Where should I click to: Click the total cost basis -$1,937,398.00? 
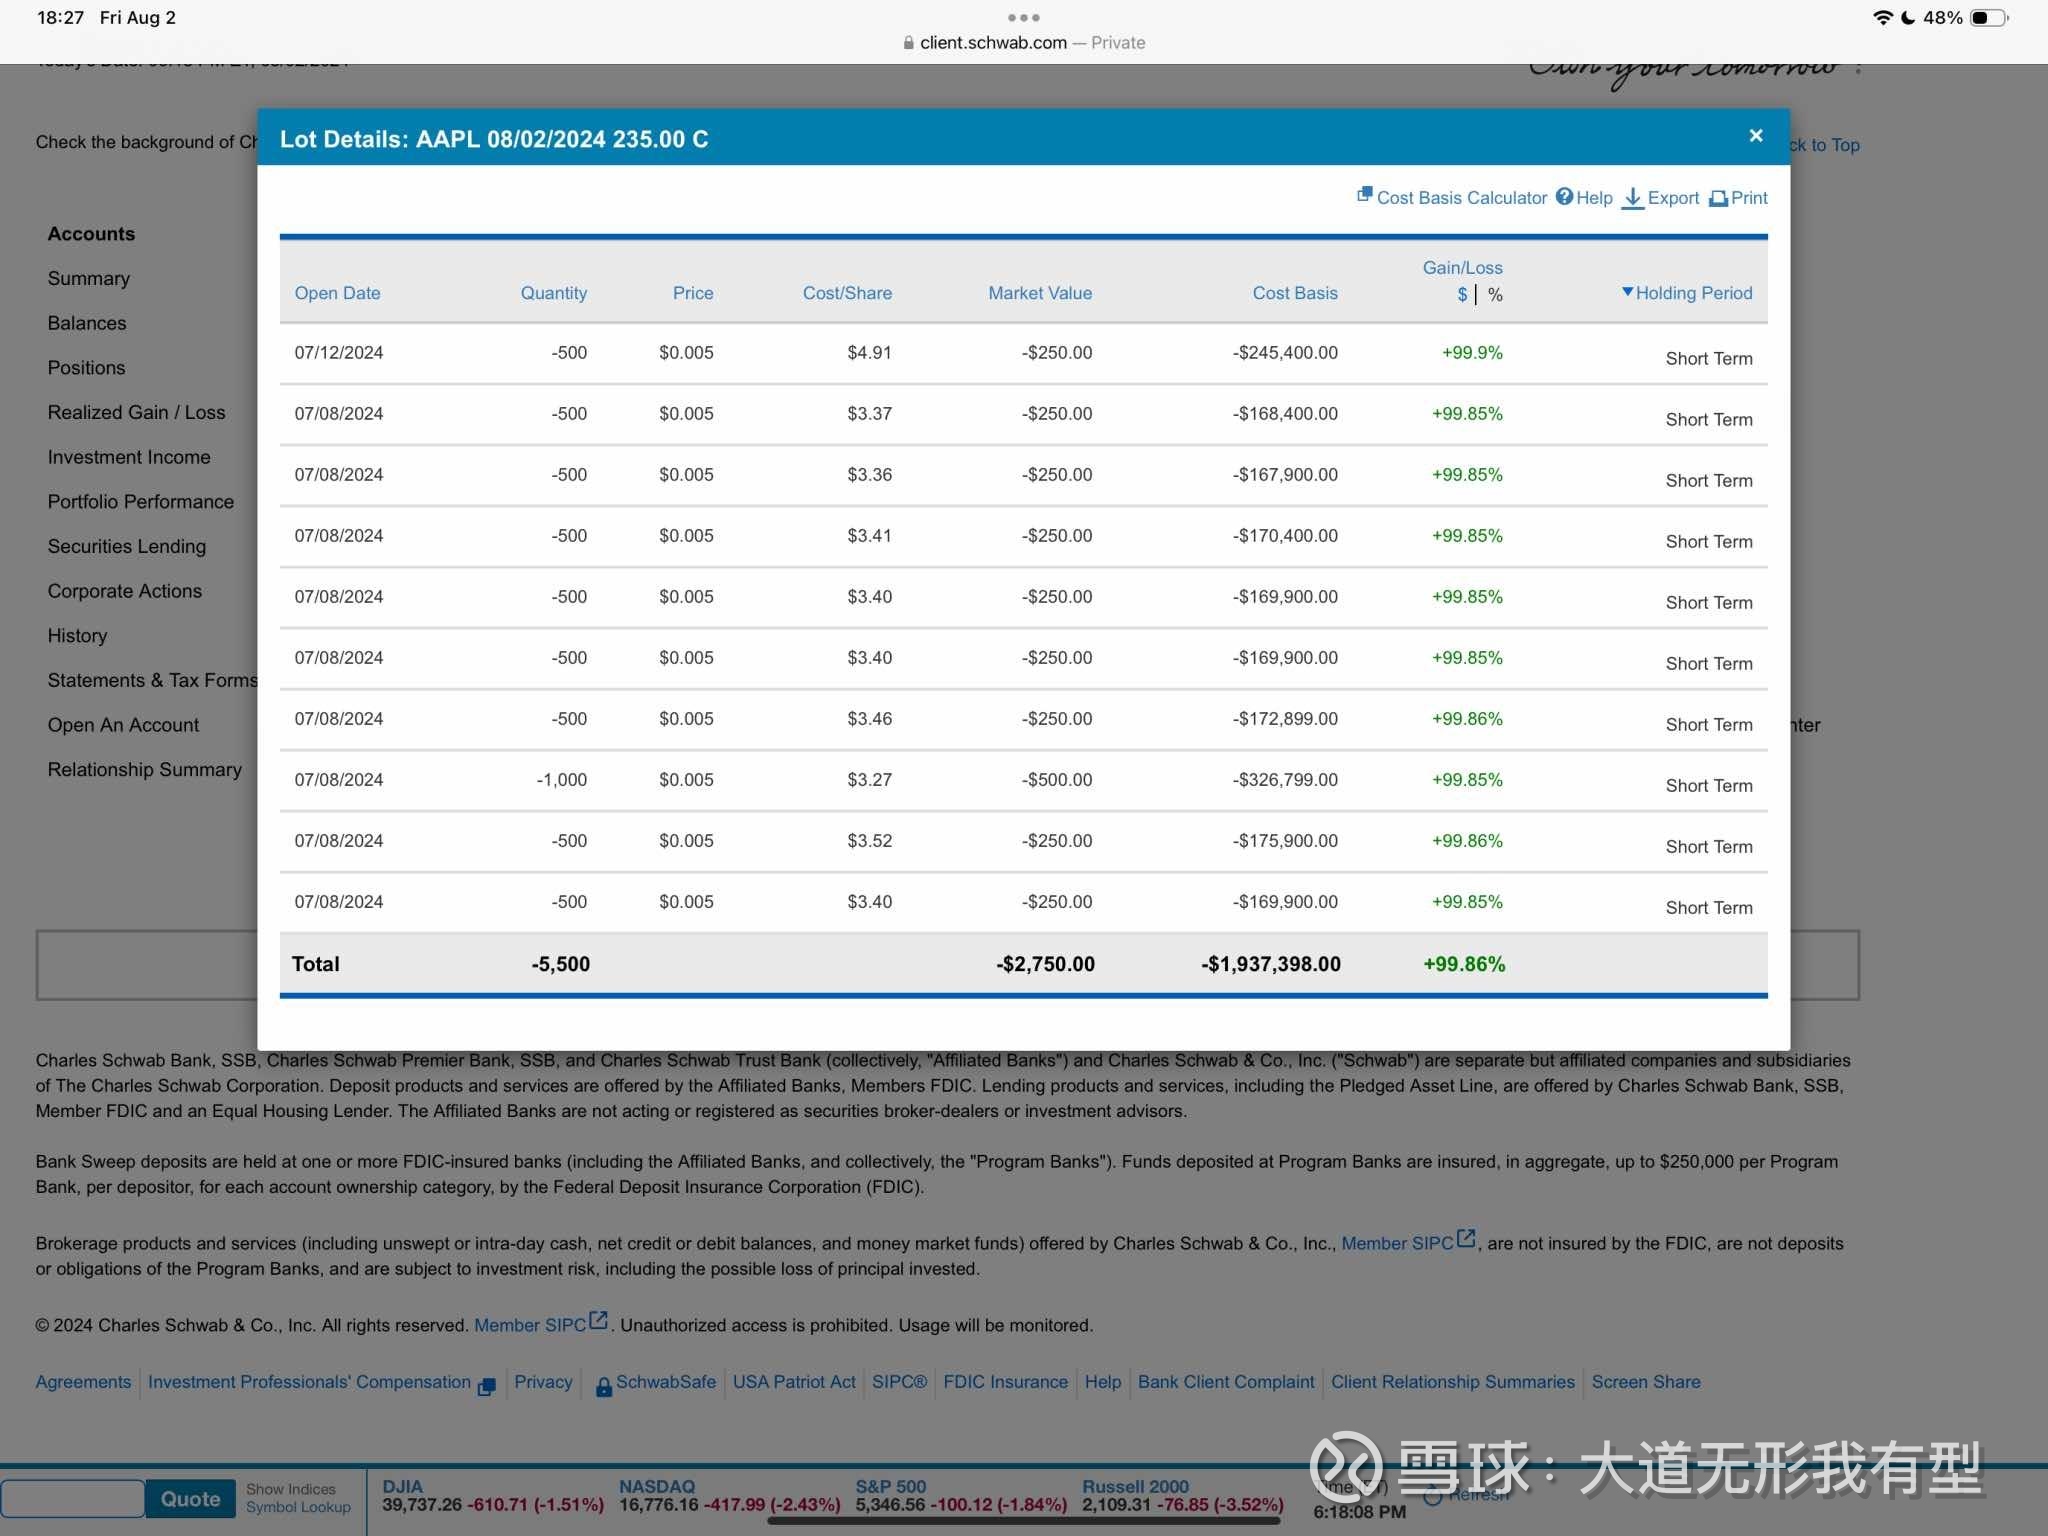[x=1270, y=964]
